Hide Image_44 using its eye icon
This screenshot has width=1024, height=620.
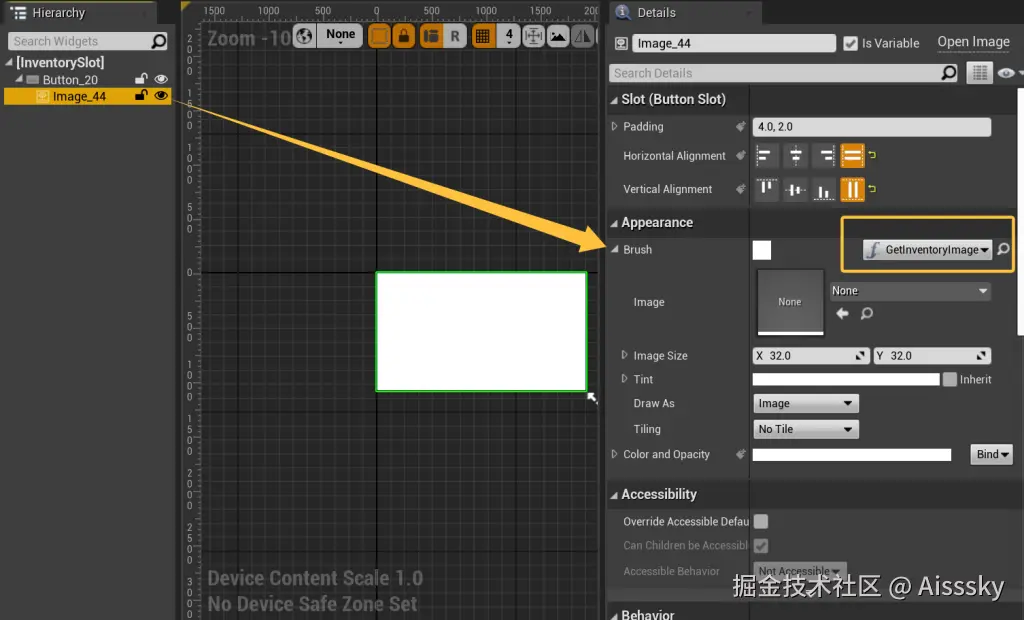161,96
